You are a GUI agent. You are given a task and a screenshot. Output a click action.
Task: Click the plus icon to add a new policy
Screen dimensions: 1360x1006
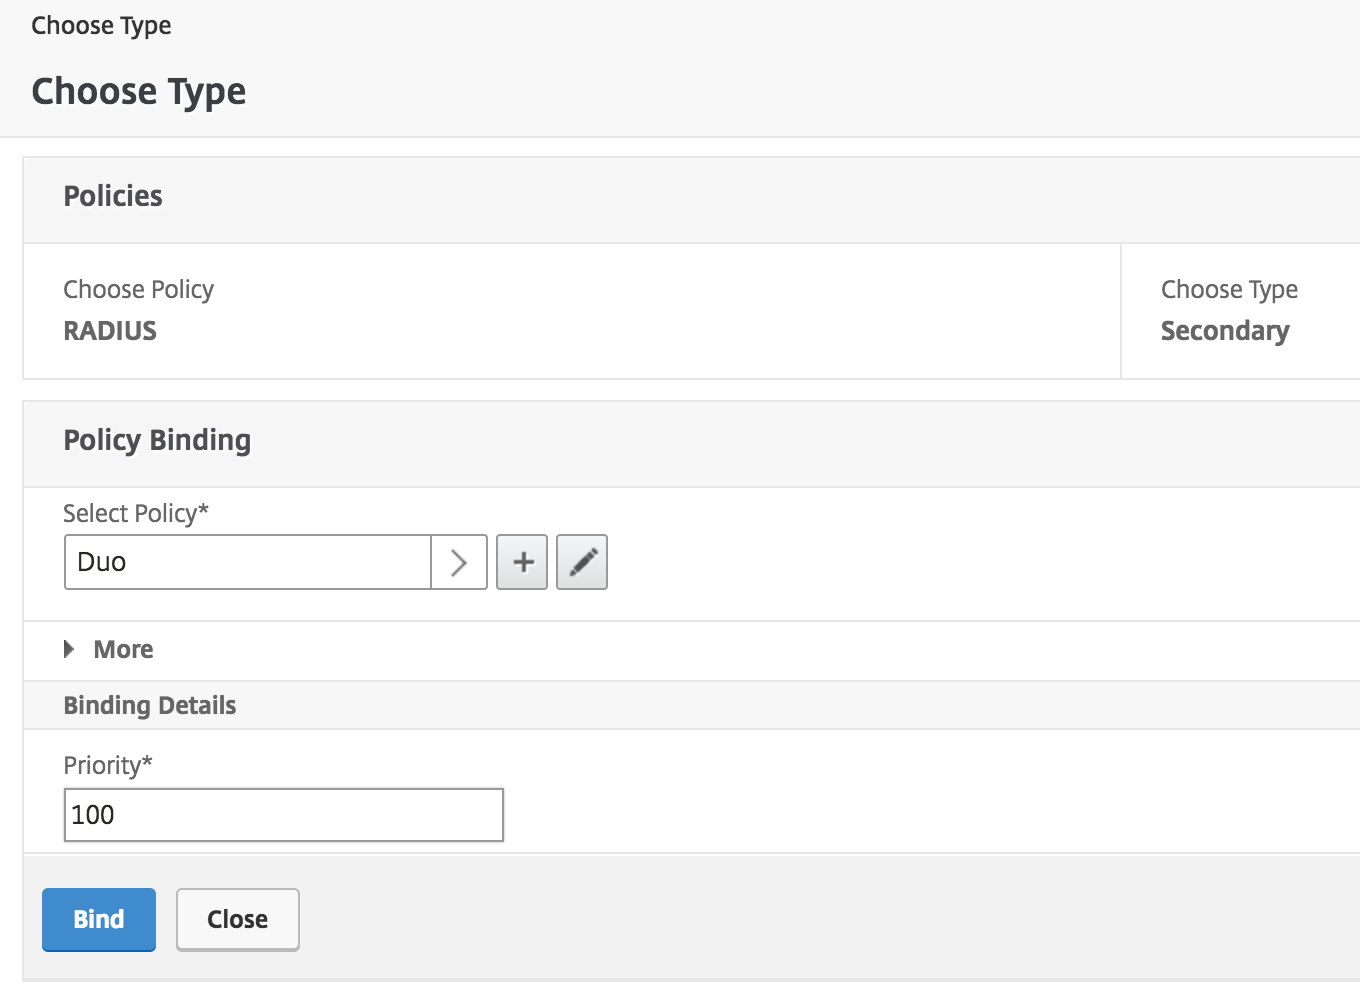521,562
